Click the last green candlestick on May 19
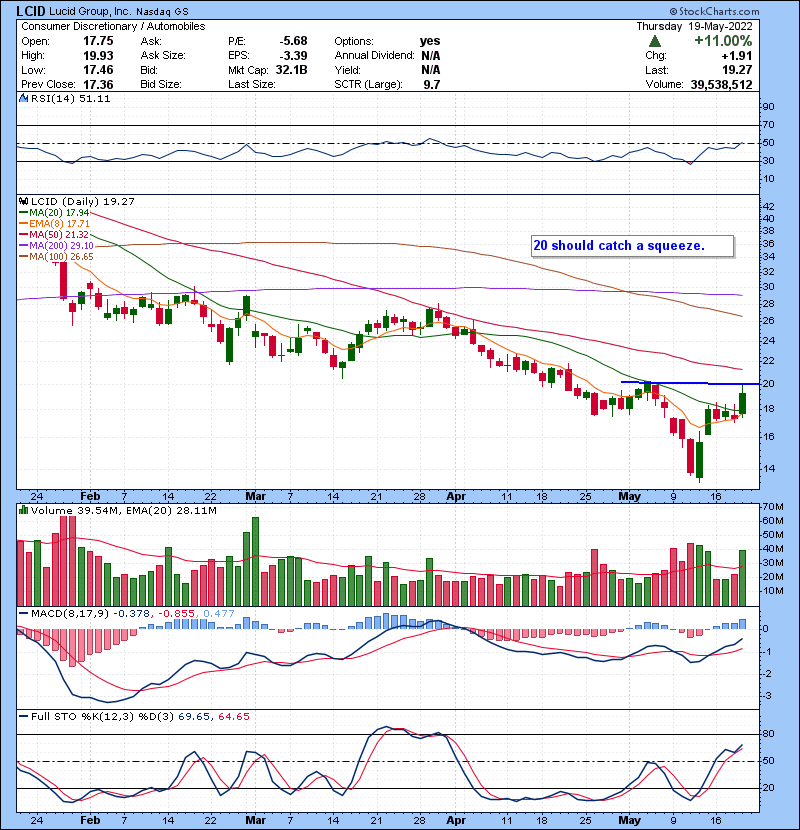 [743, 402]
